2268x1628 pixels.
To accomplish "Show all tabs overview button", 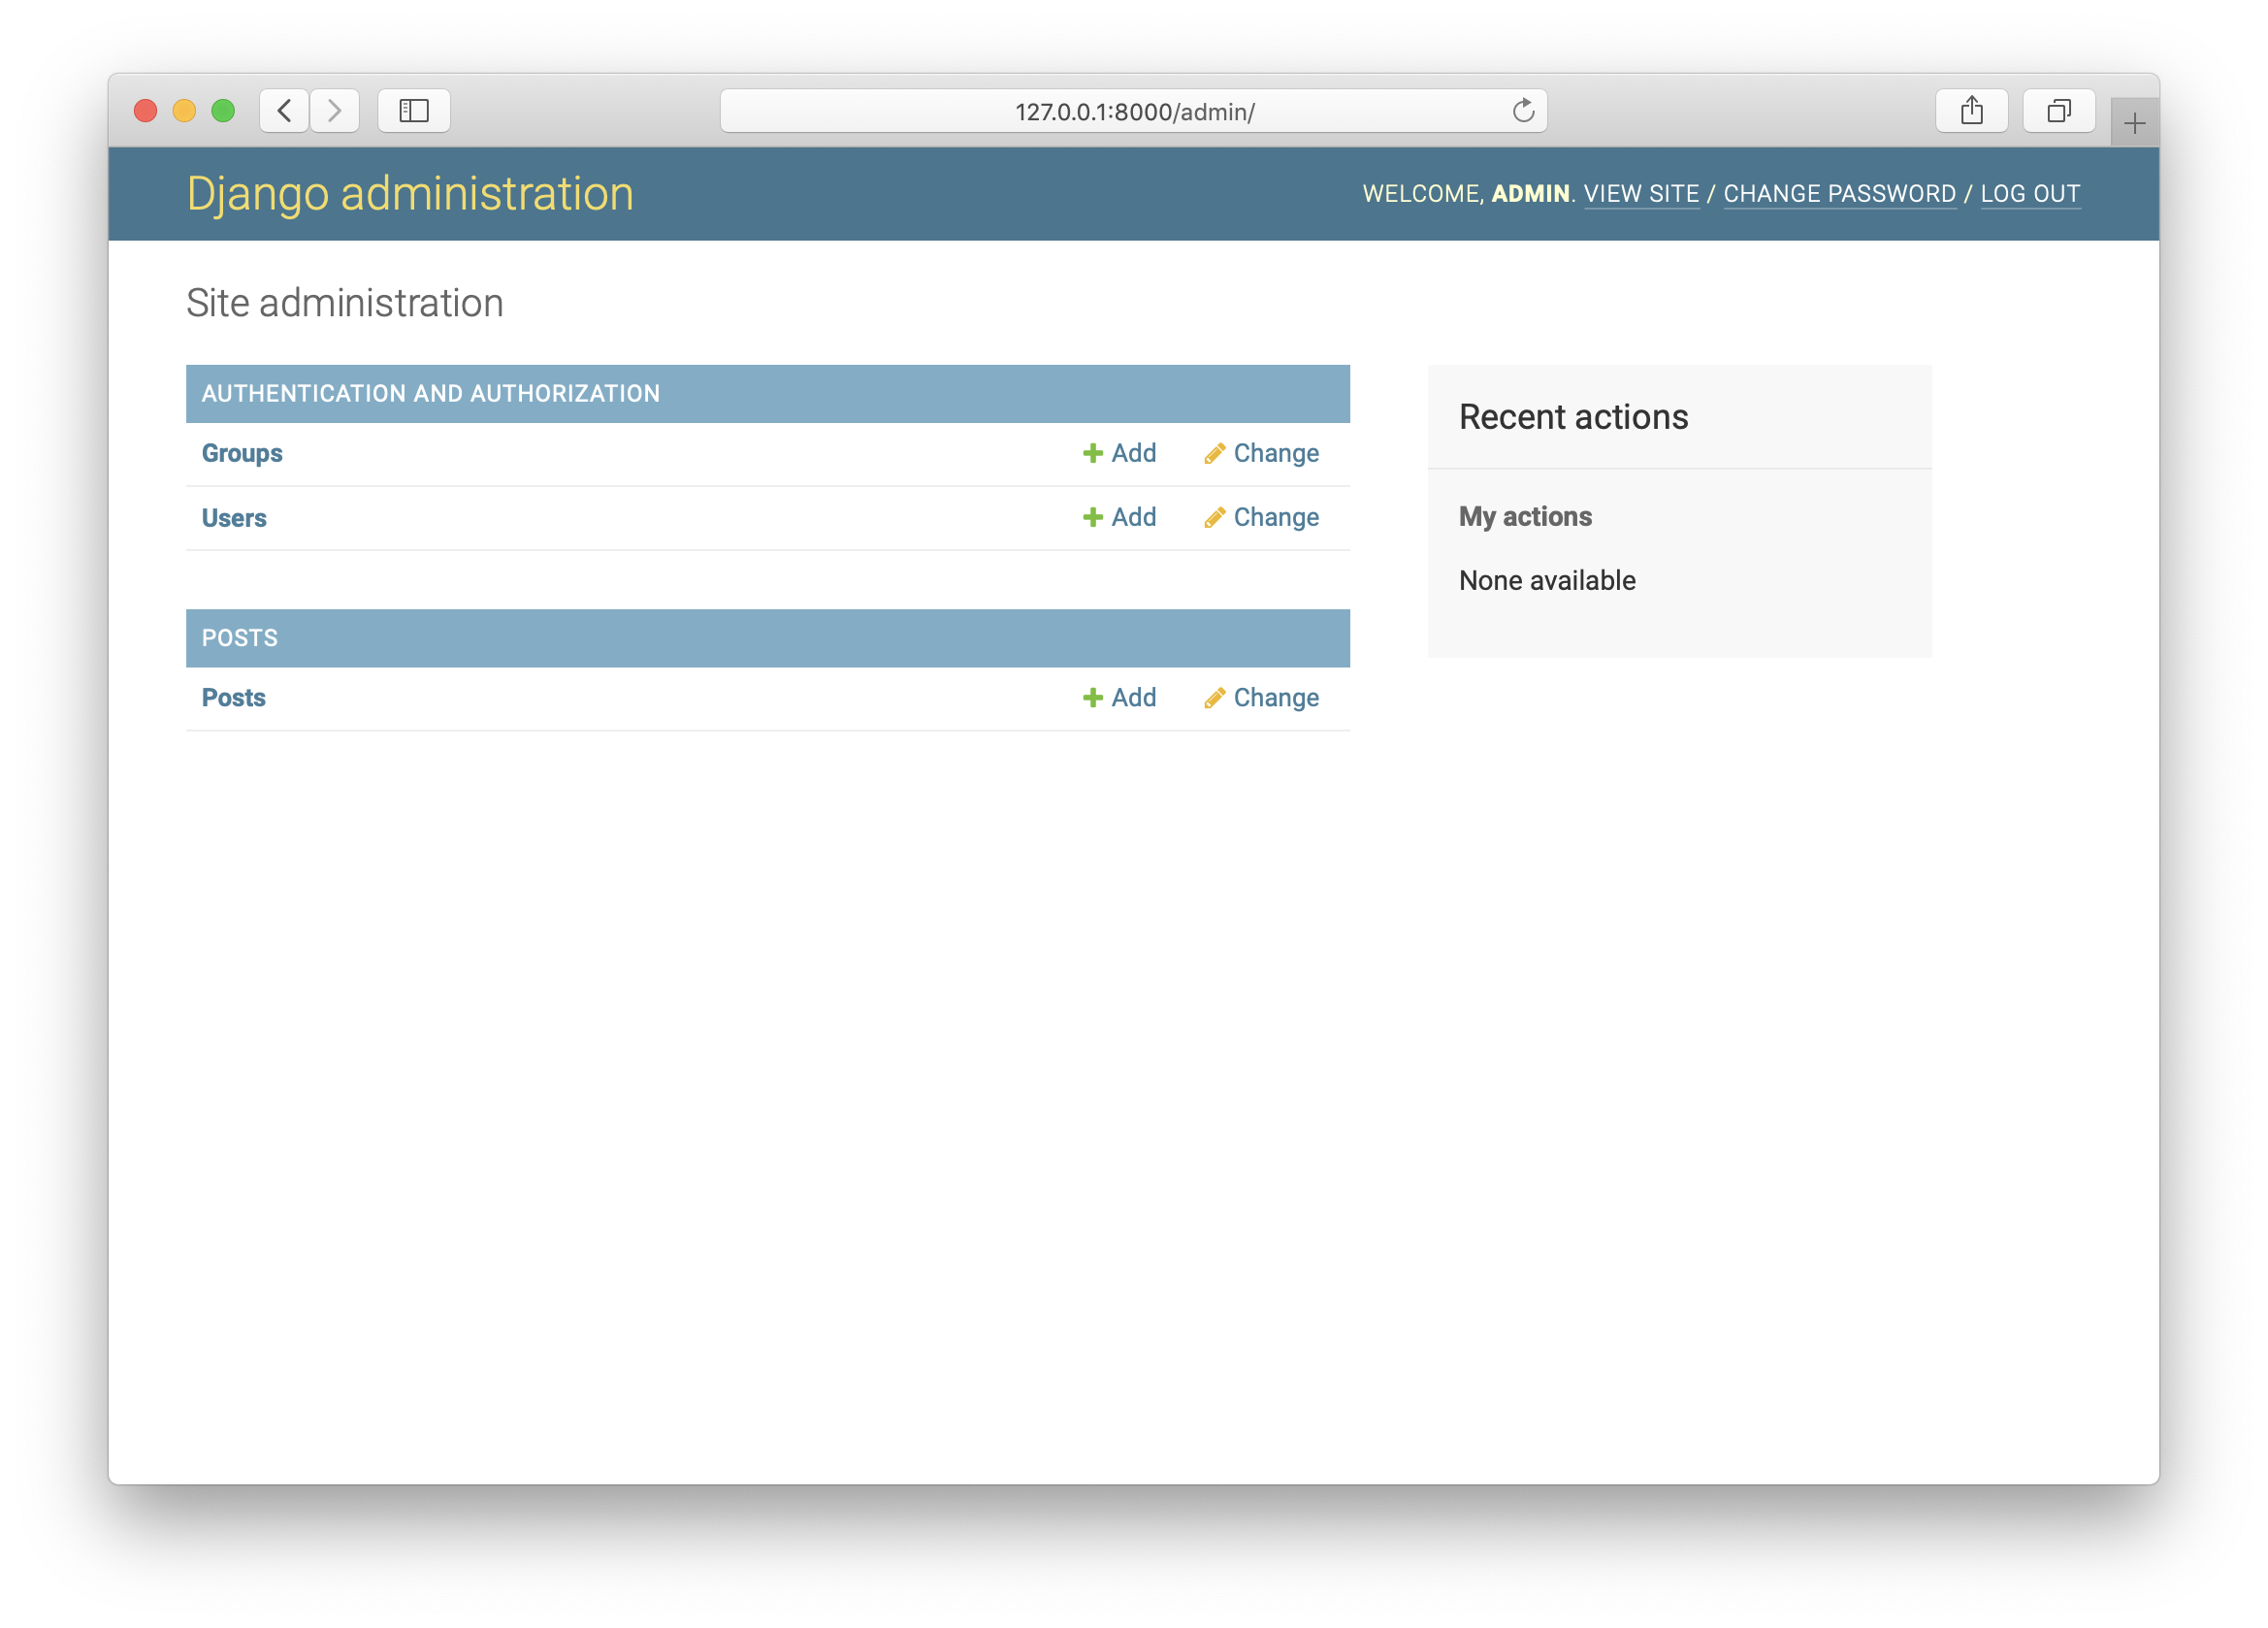I will 2058,110.
